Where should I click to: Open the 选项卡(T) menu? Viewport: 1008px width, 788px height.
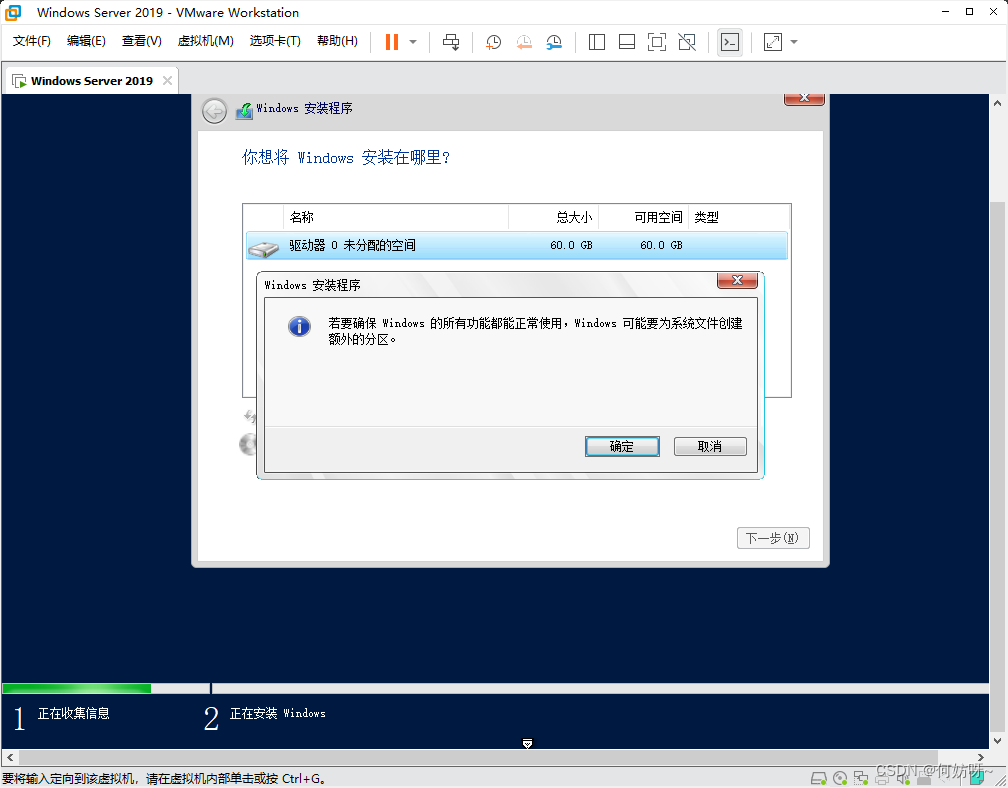[x=274, y=41]
